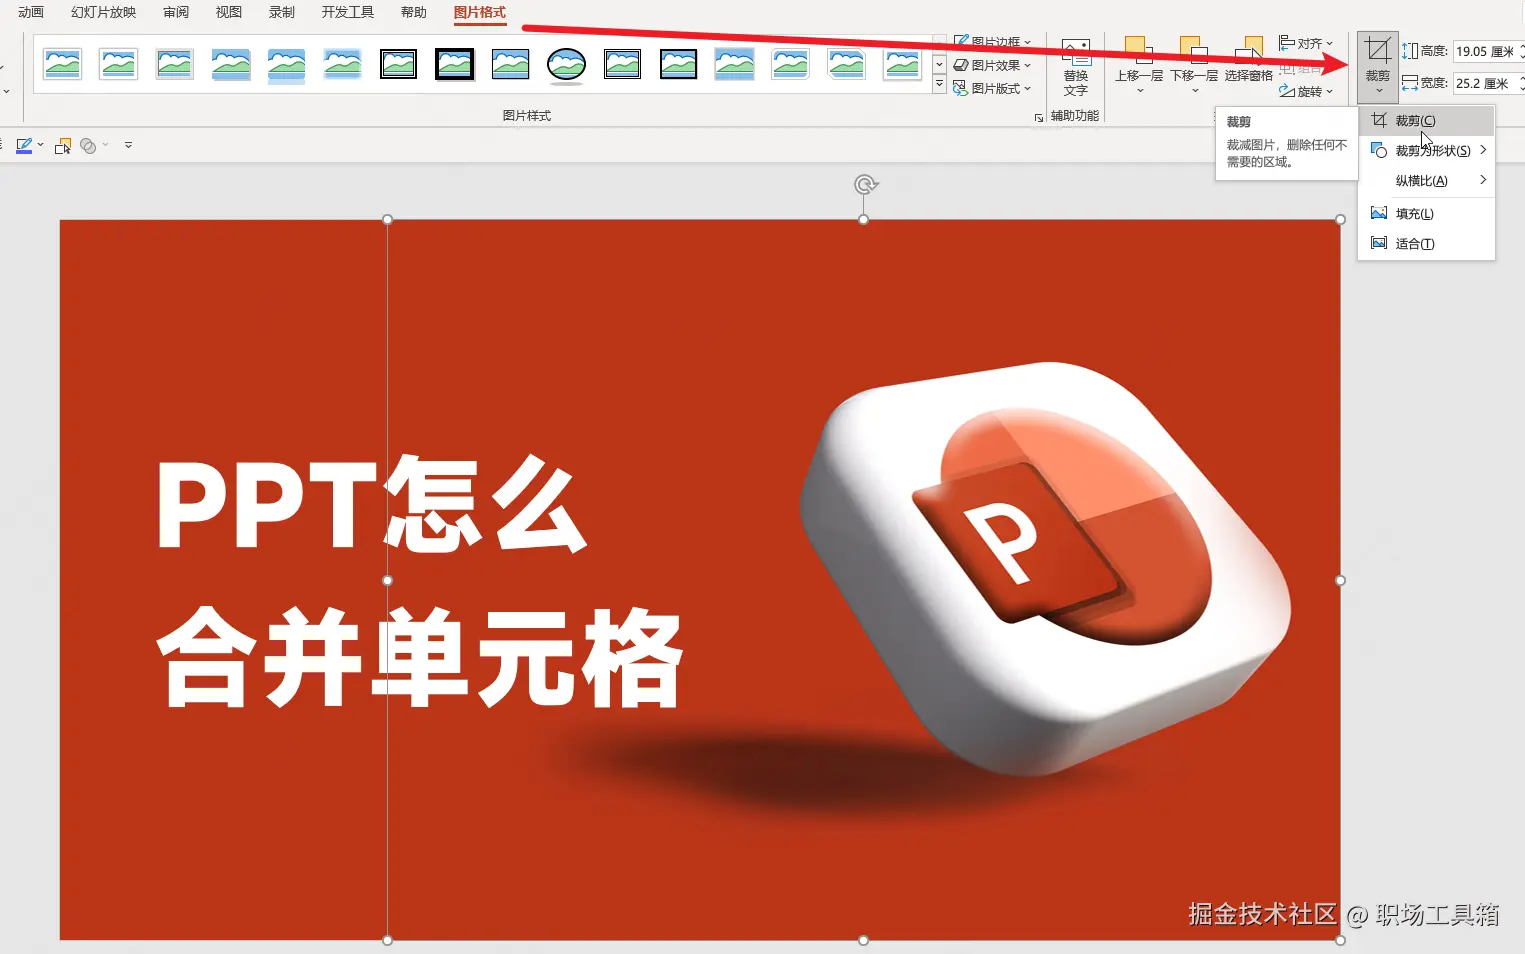This screenshot has width=1525, height=954.
Task: Click the bottom-center resize handle of the picture
Action: pos(863,940)
